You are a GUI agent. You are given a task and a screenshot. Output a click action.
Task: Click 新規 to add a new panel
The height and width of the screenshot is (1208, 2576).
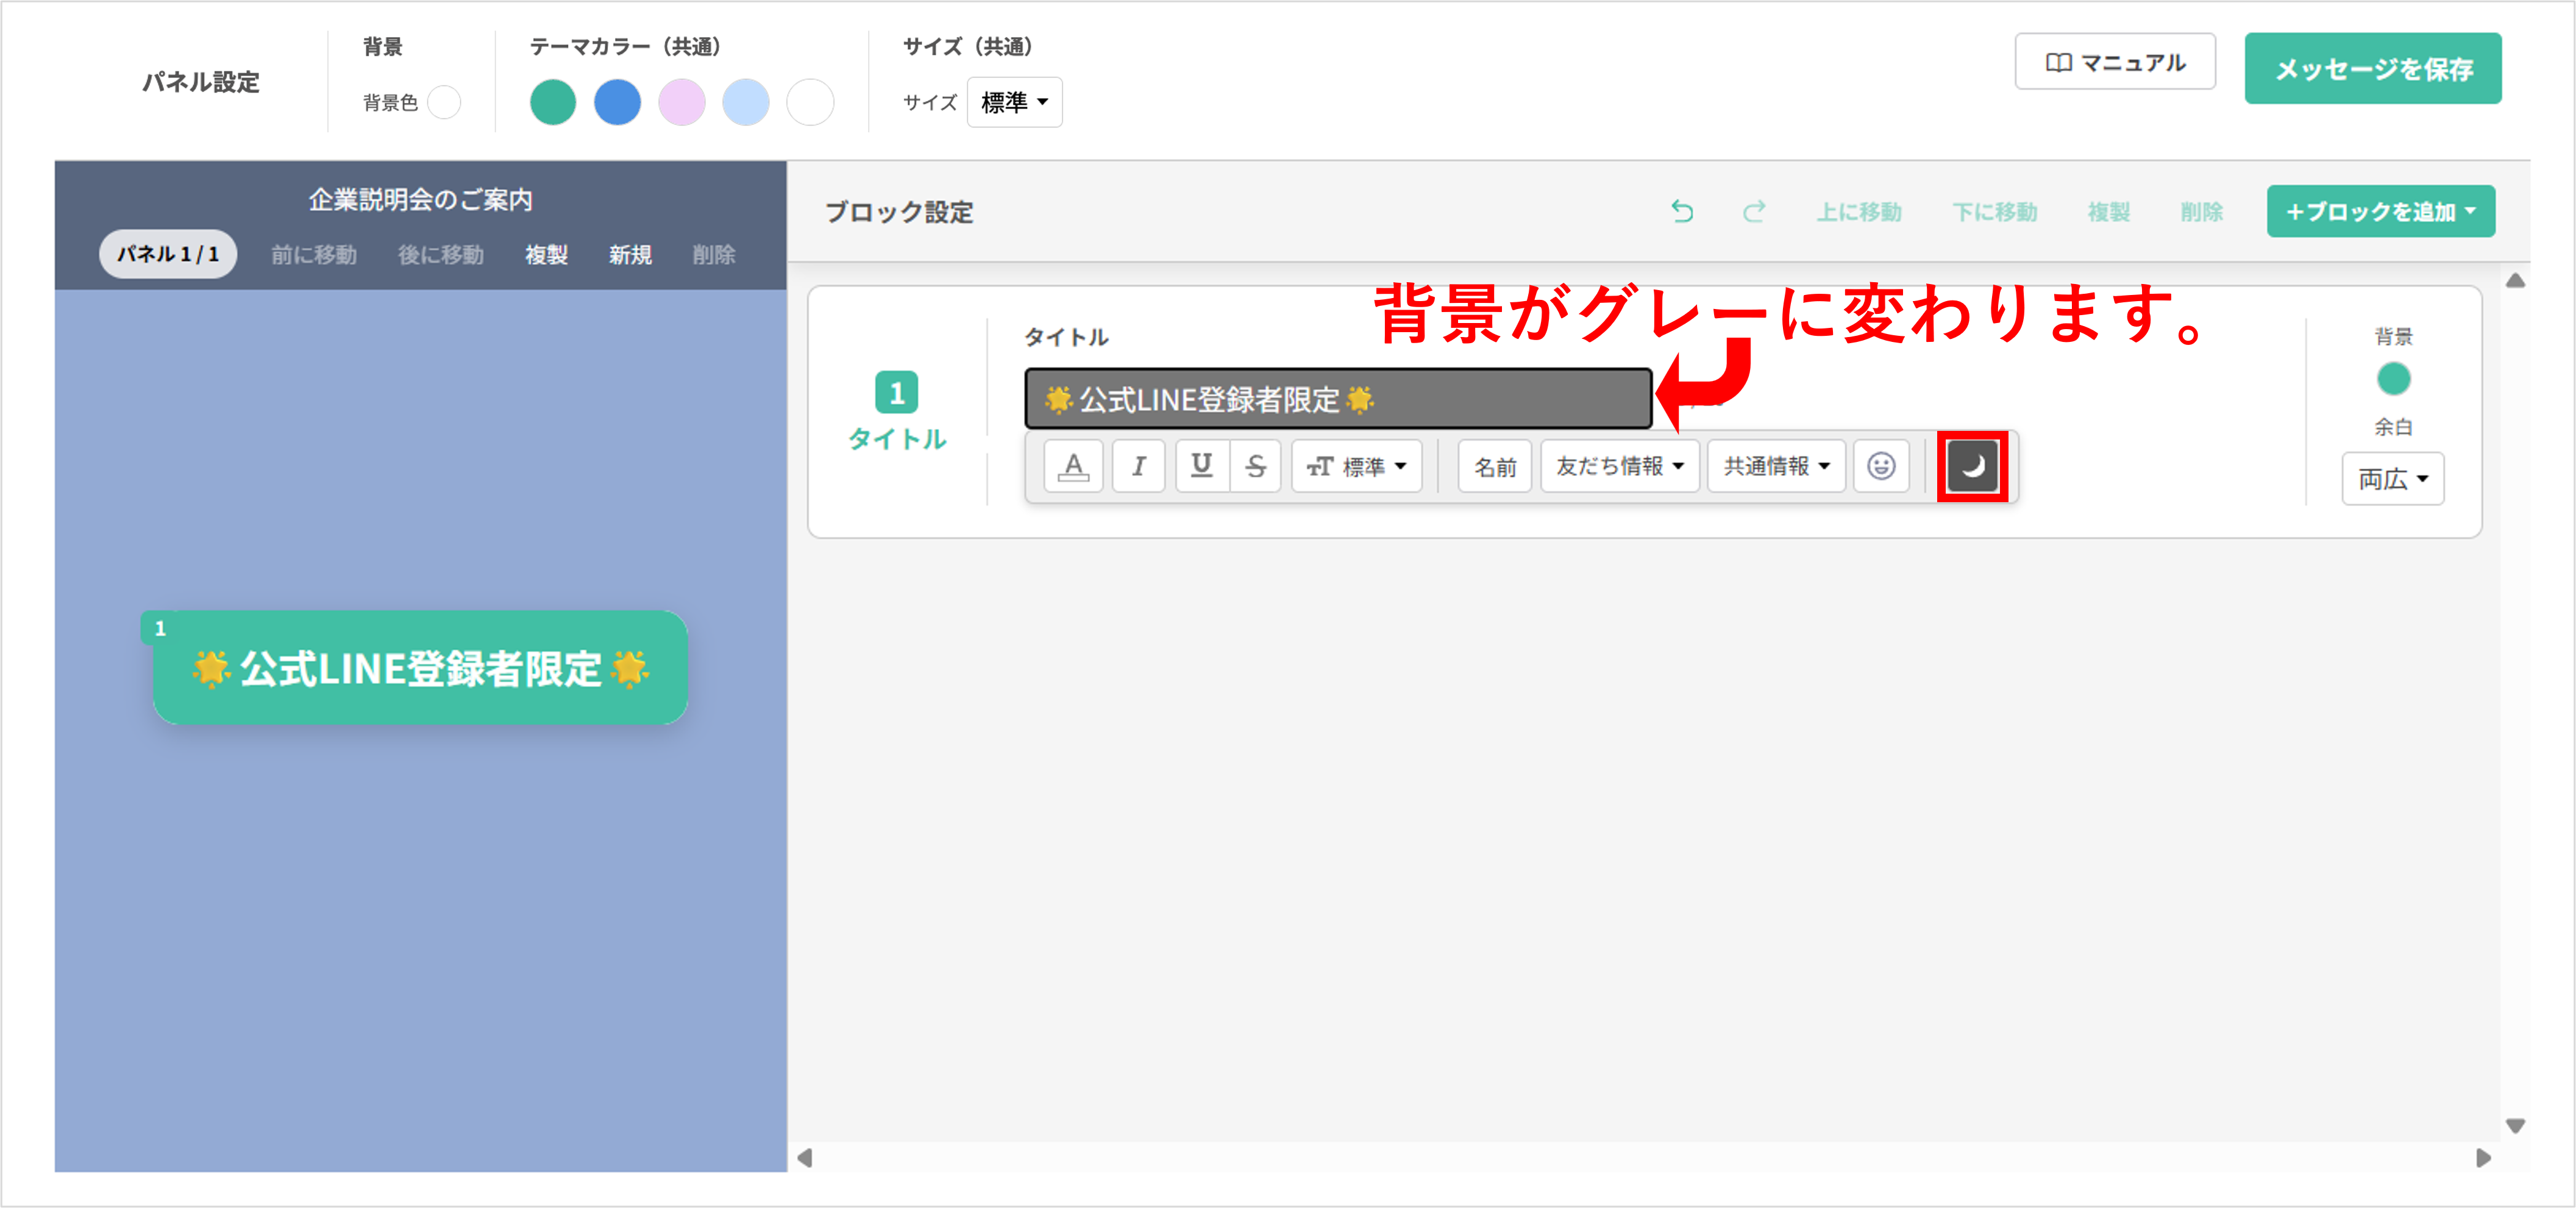pos(630,255)
